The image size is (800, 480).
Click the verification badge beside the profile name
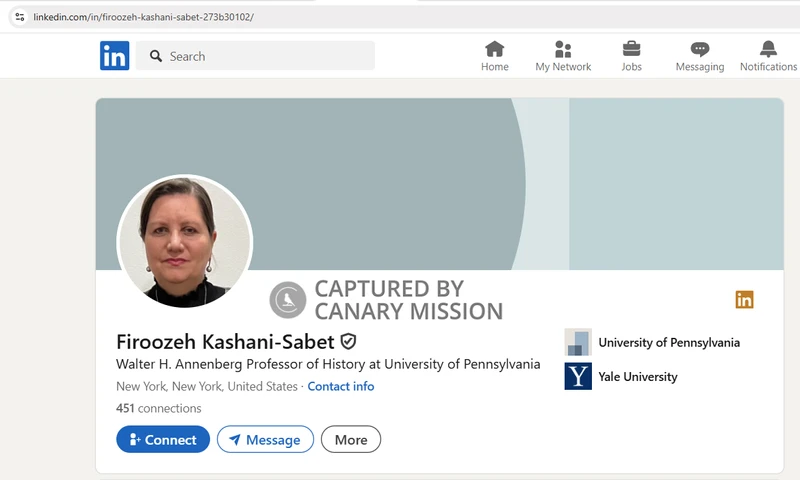pos(349,341)
